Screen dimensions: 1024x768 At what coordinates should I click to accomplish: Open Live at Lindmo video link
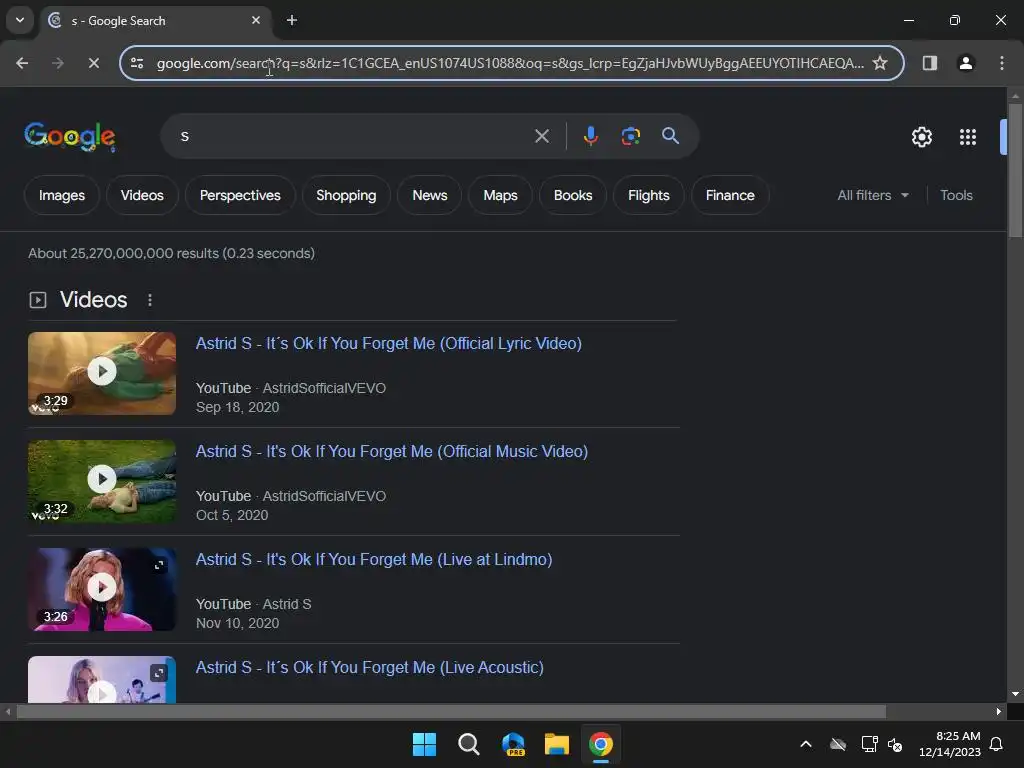[x=374, y=560]
